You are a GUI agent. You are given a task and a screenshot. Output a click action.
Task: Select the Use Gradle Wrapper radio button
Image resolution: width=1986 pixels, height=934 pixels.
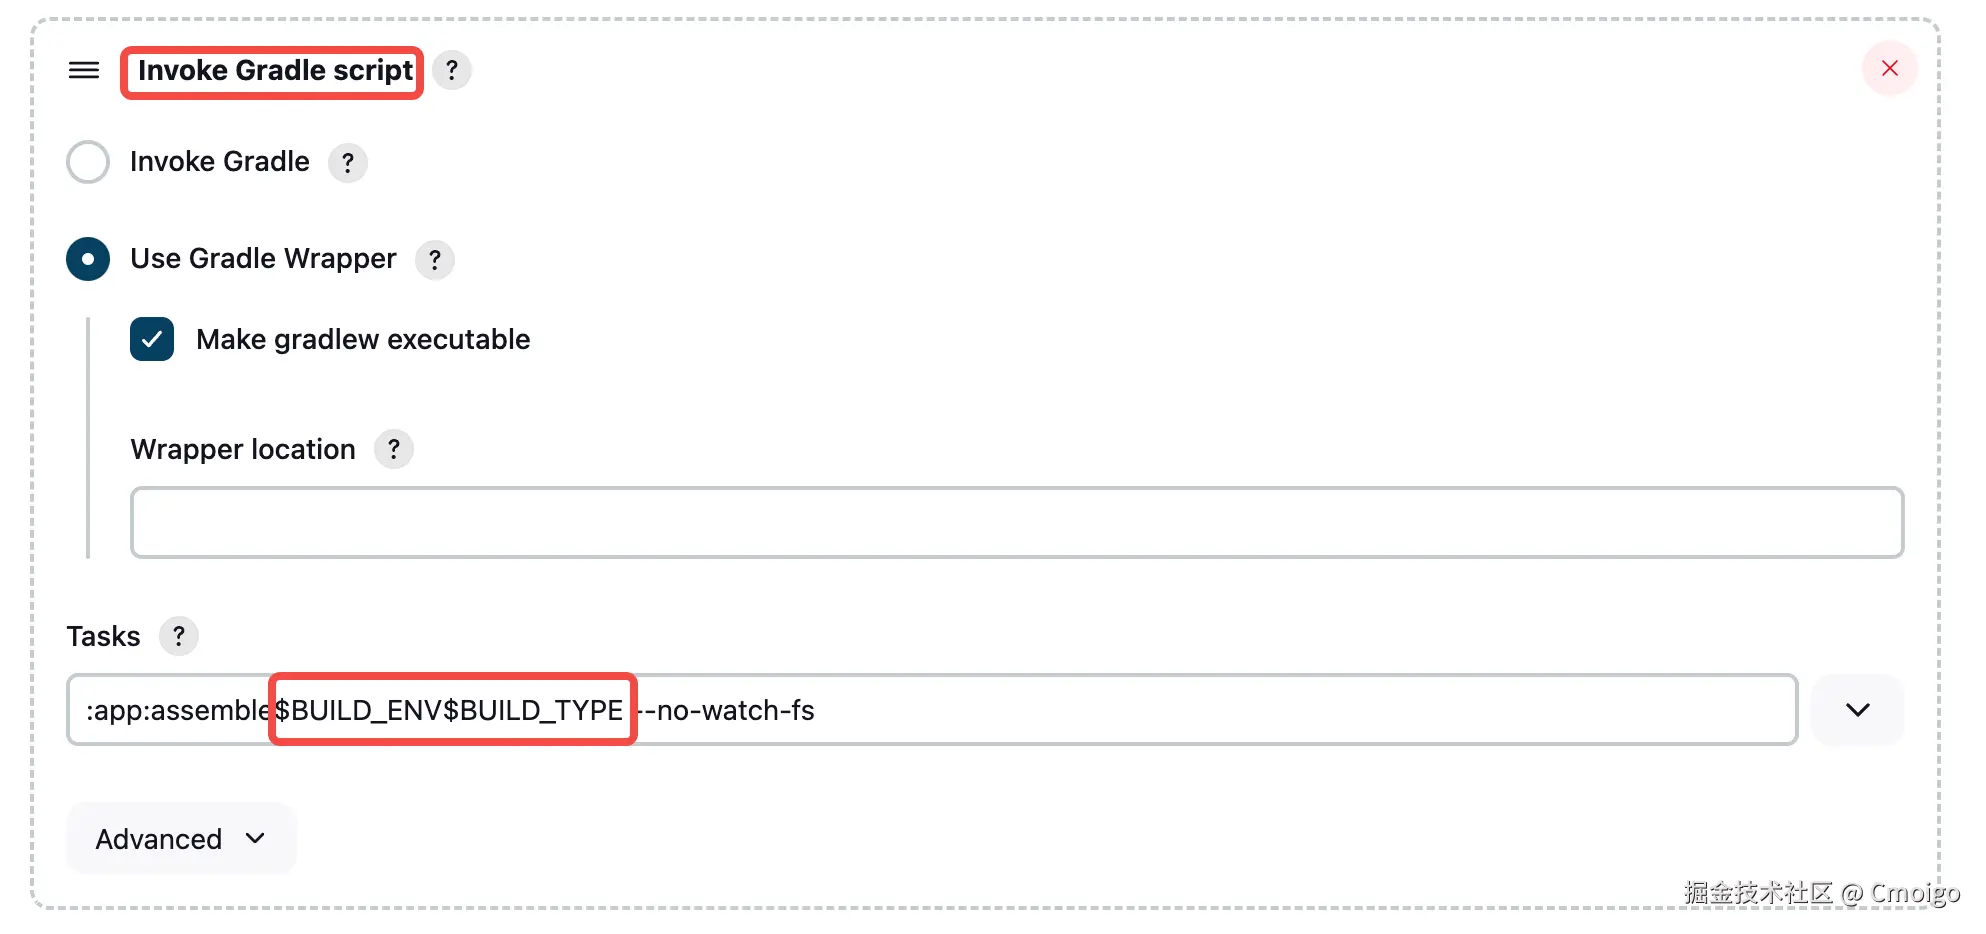tap(88, 259)
